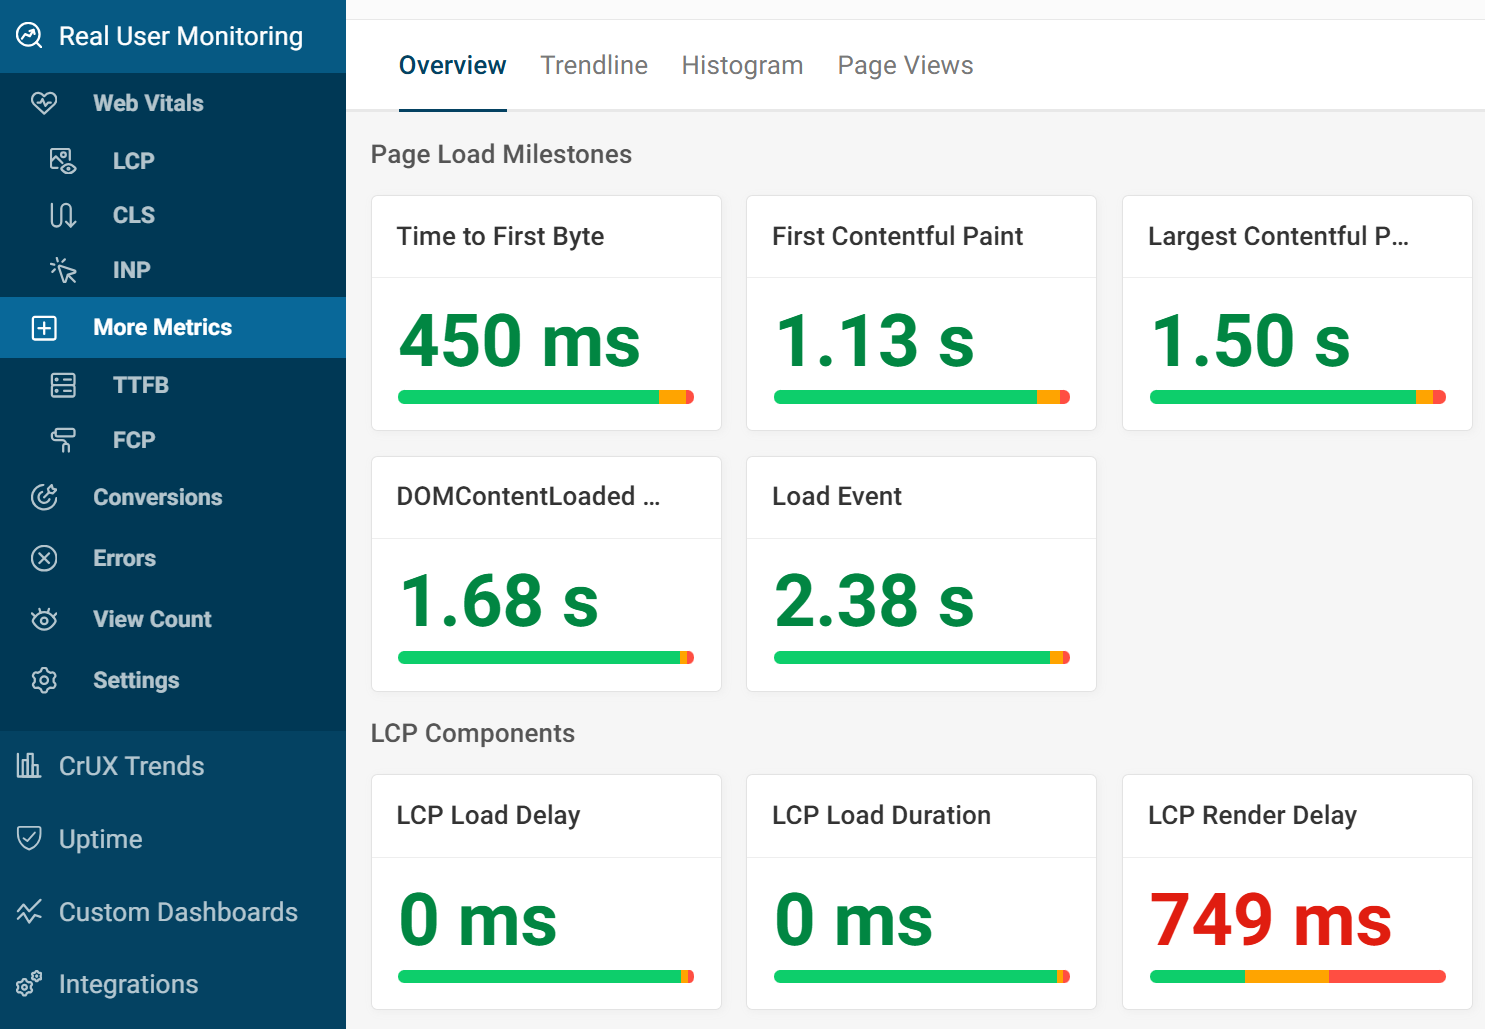Click the INP cursor icon
Image resolution: width=1485 pixels, height=1029 pixels.
coord(63,270)
